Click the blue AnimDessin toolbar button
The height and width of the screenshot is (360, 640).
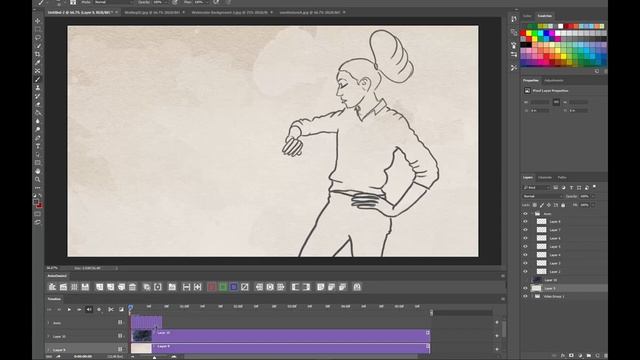pos(233,287)
